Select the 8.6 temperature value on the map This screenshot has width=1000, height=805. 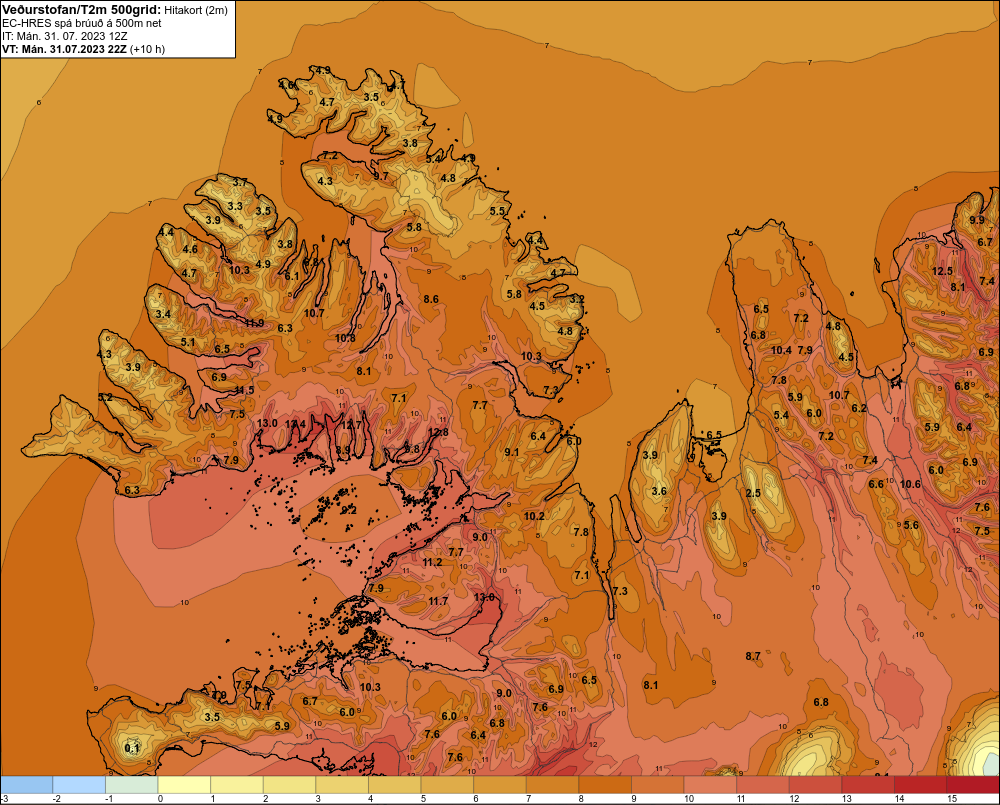point(431,299)
